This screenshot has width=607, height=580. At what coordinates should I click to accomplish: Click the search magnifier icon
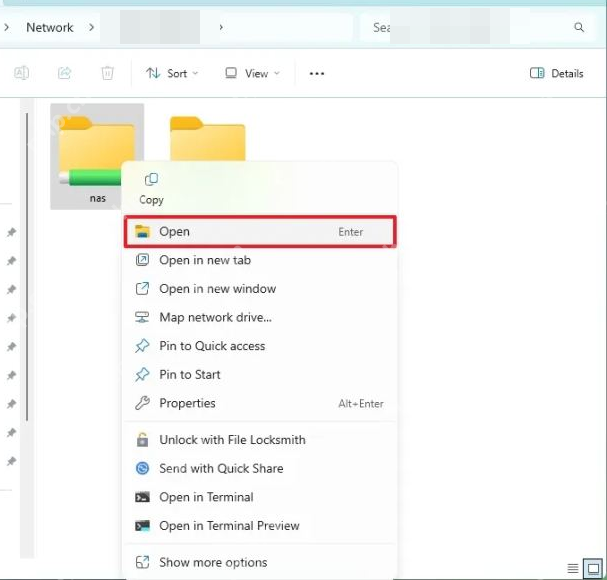[579, 27]
